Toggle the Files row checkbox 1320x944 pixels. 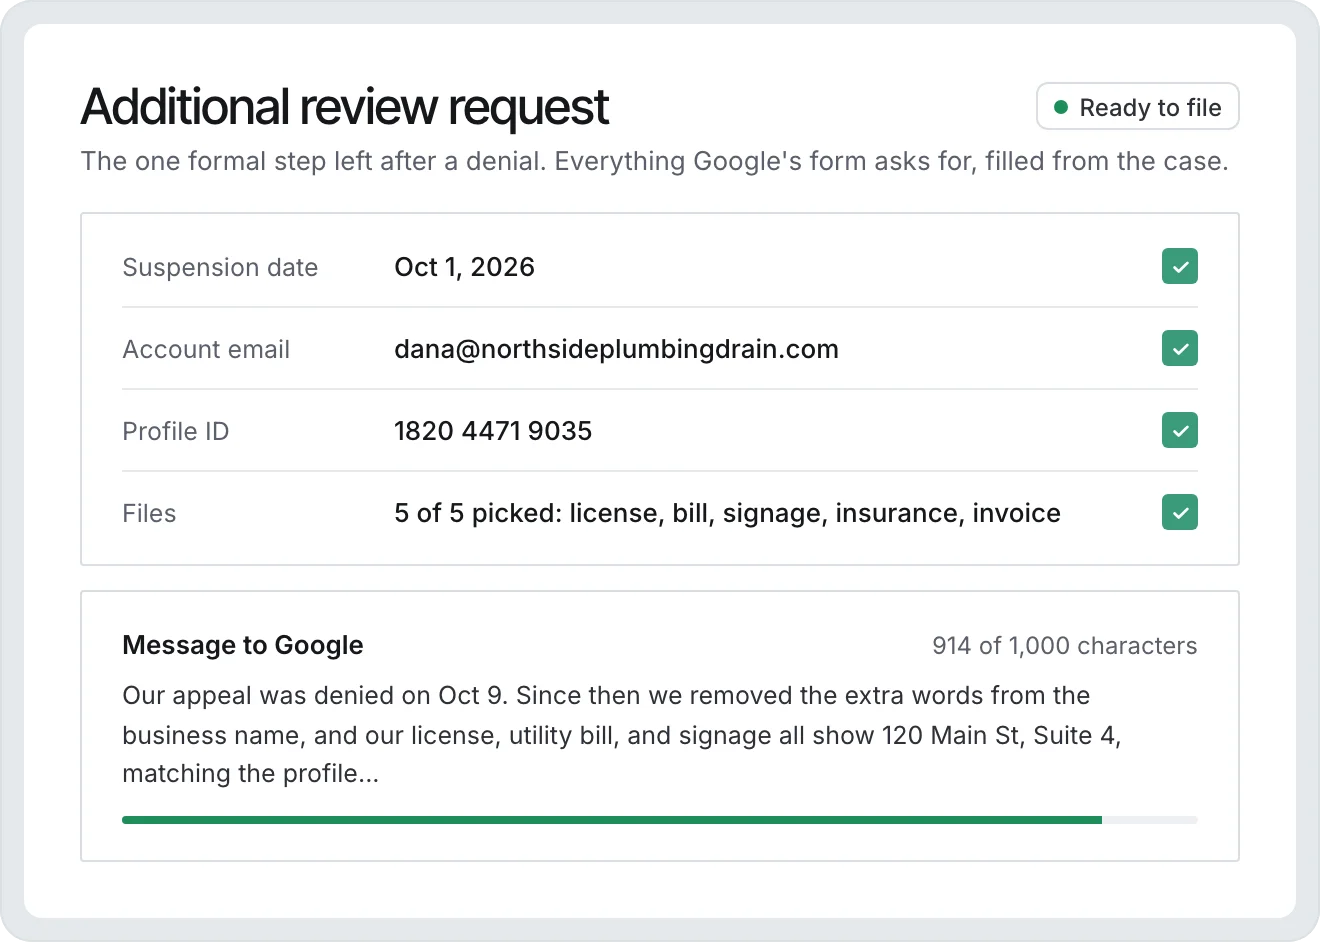(1180, 513)
